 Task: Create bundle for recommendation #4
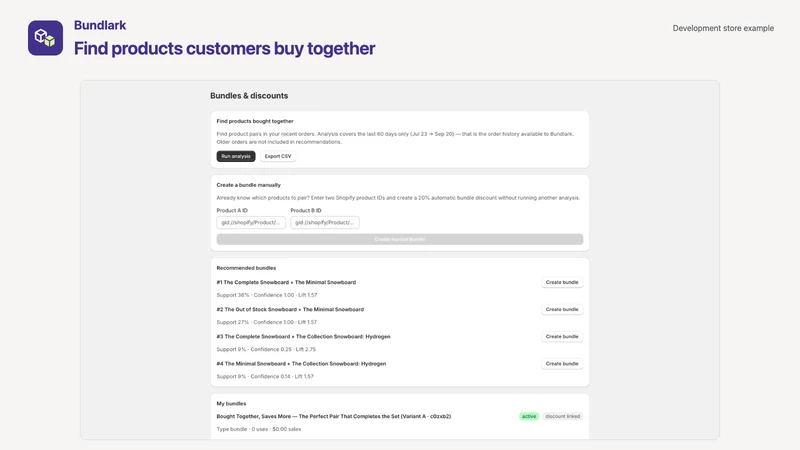pos(562,364)
